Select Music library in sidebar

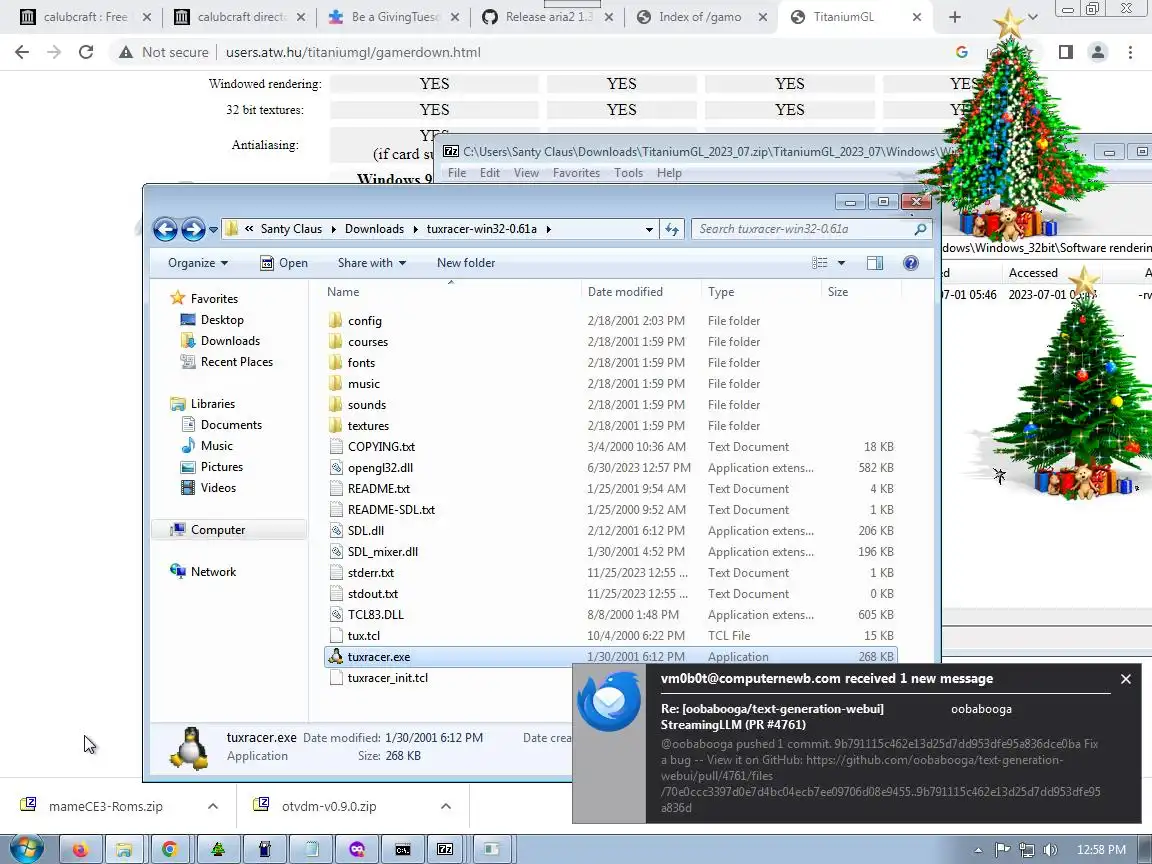[x=206, y=446]
